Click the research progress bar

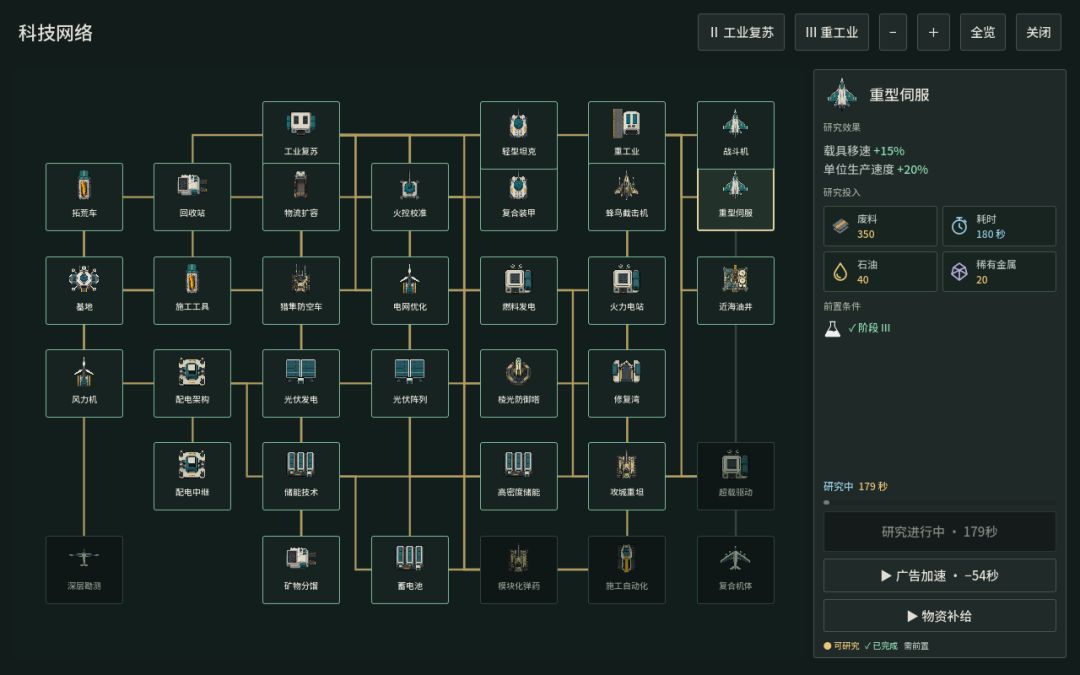click(x=939, y=502)
